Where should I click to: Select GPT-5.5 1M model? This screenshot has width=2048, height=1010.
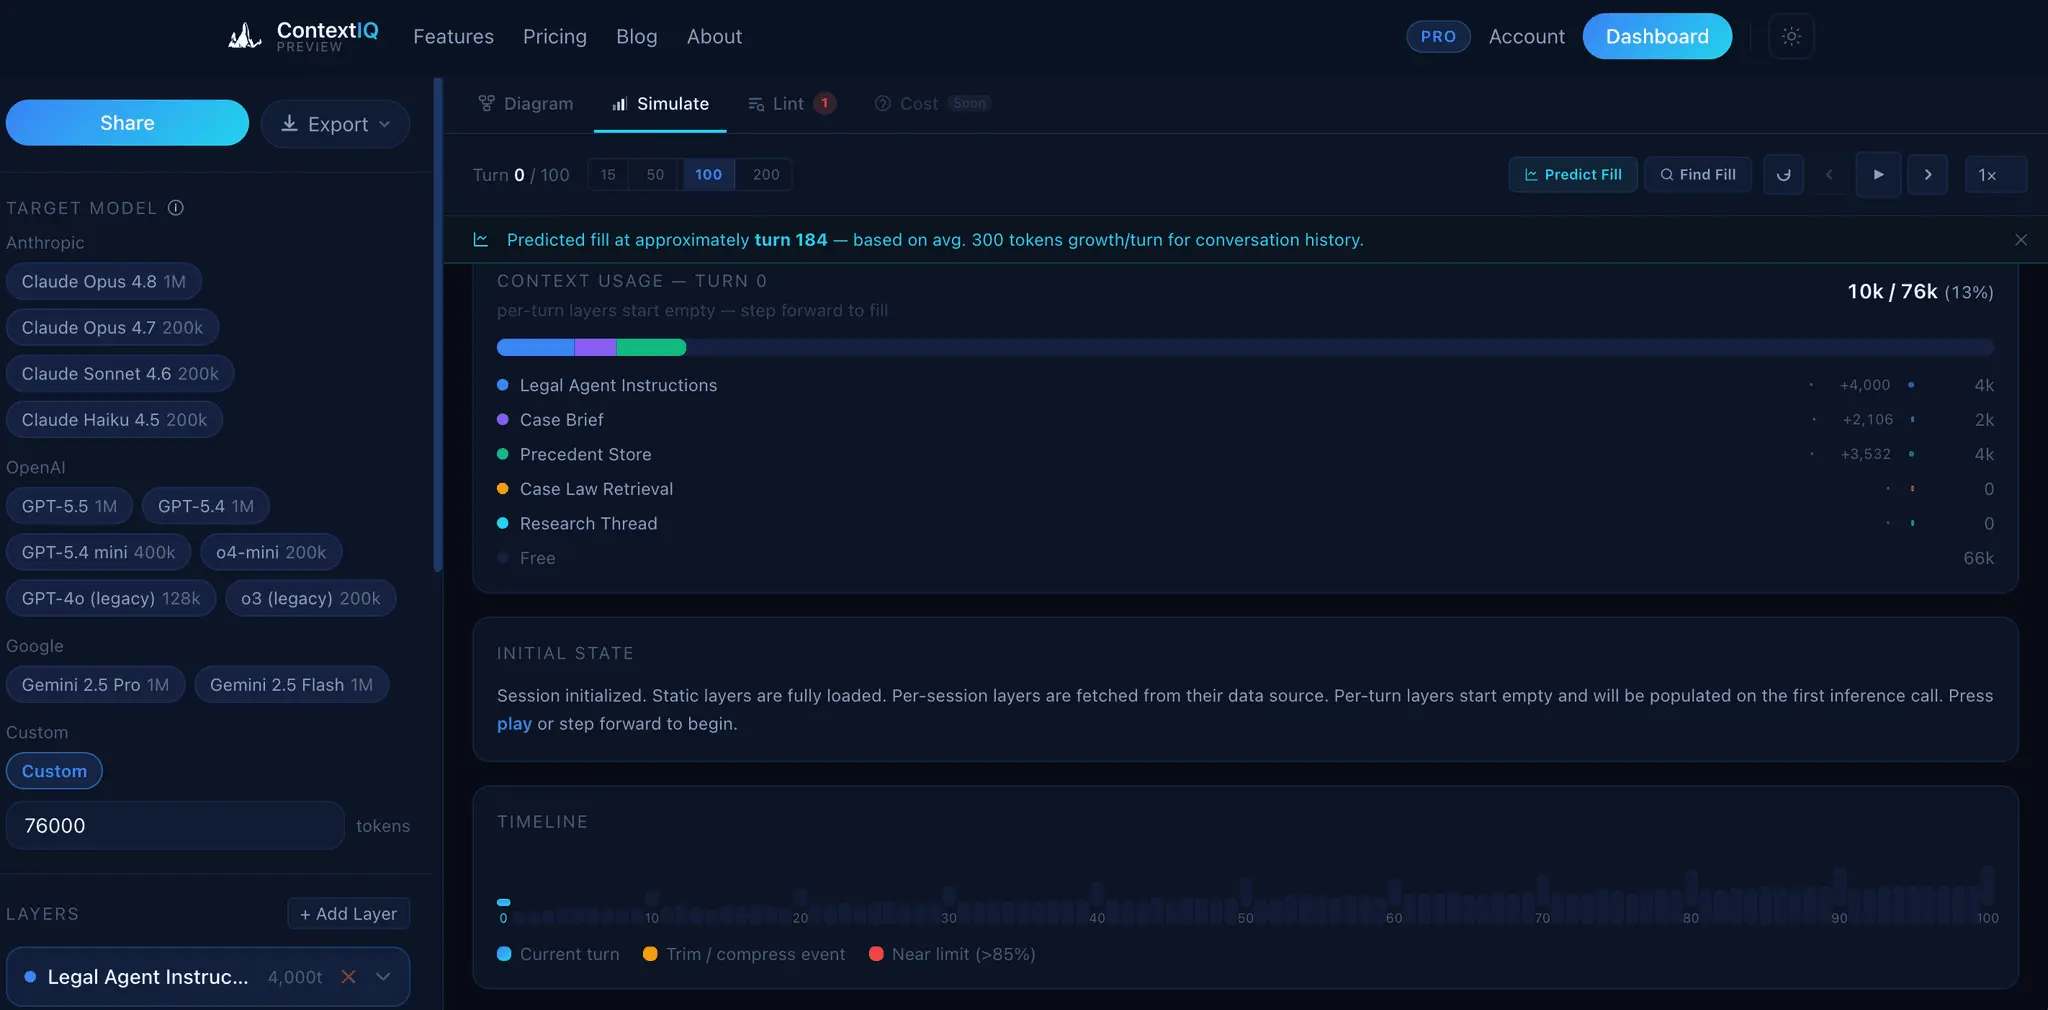tap(69, 506)
